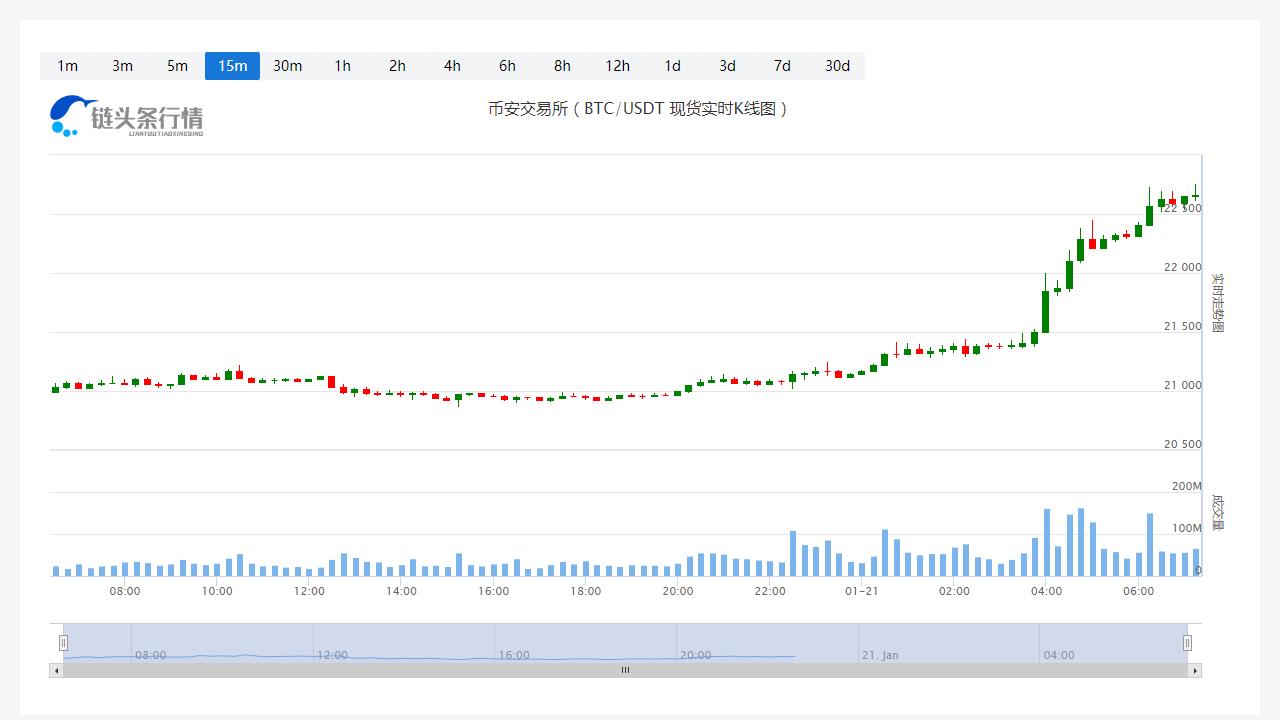Click the right navigator range handle

[1187, 643]
